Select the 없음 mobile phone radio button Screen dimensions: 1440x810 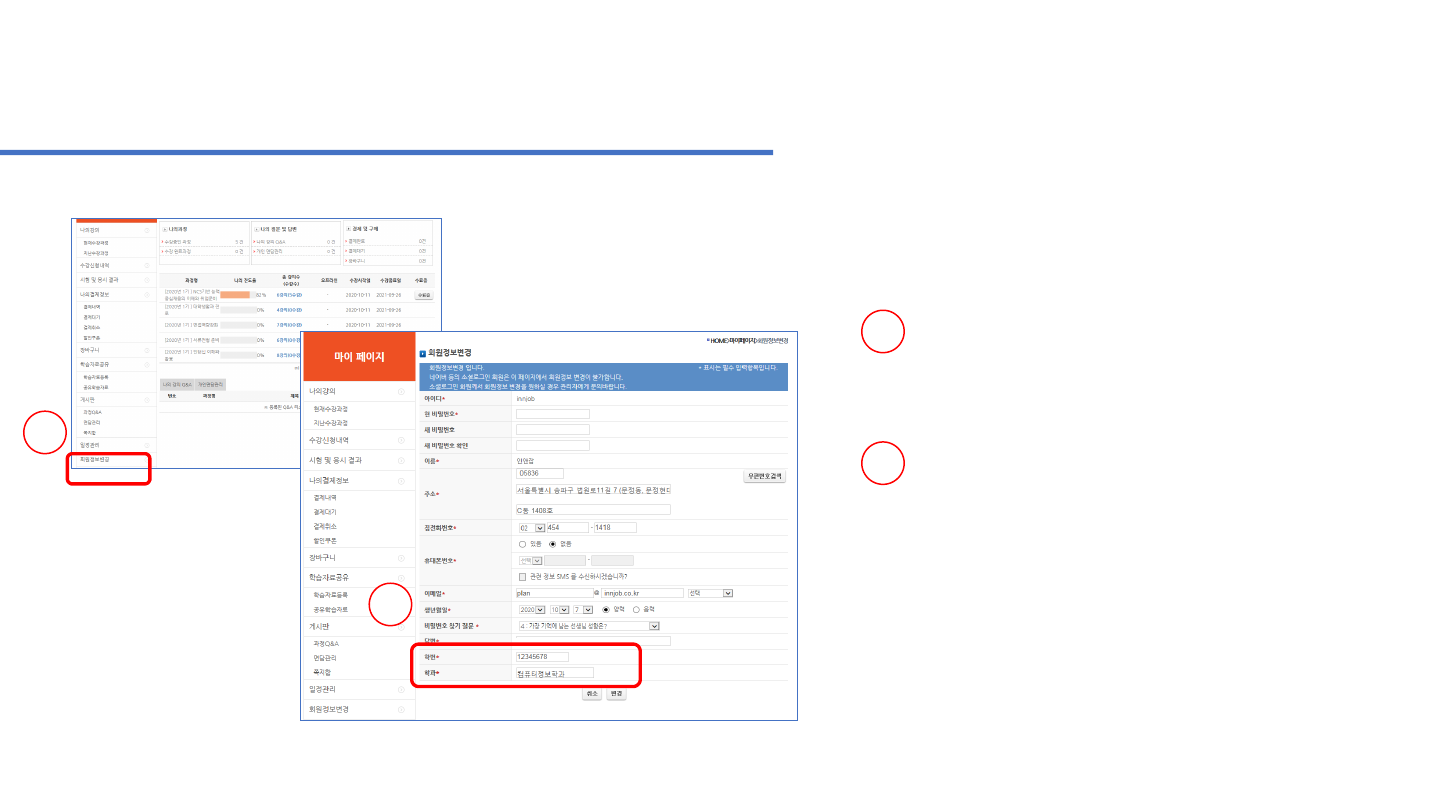click(x=552, y=544)
